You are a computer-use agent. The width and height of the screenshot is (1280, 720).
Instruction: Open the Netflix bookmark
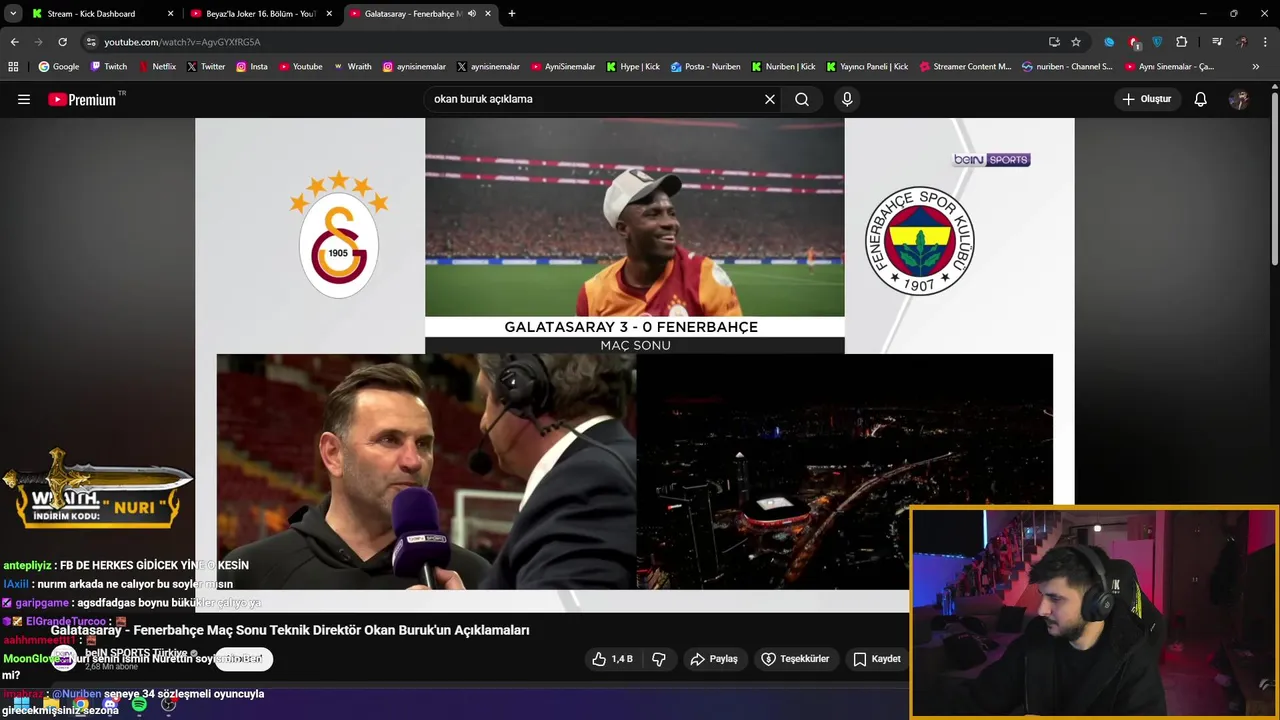(x=157, y=67)
